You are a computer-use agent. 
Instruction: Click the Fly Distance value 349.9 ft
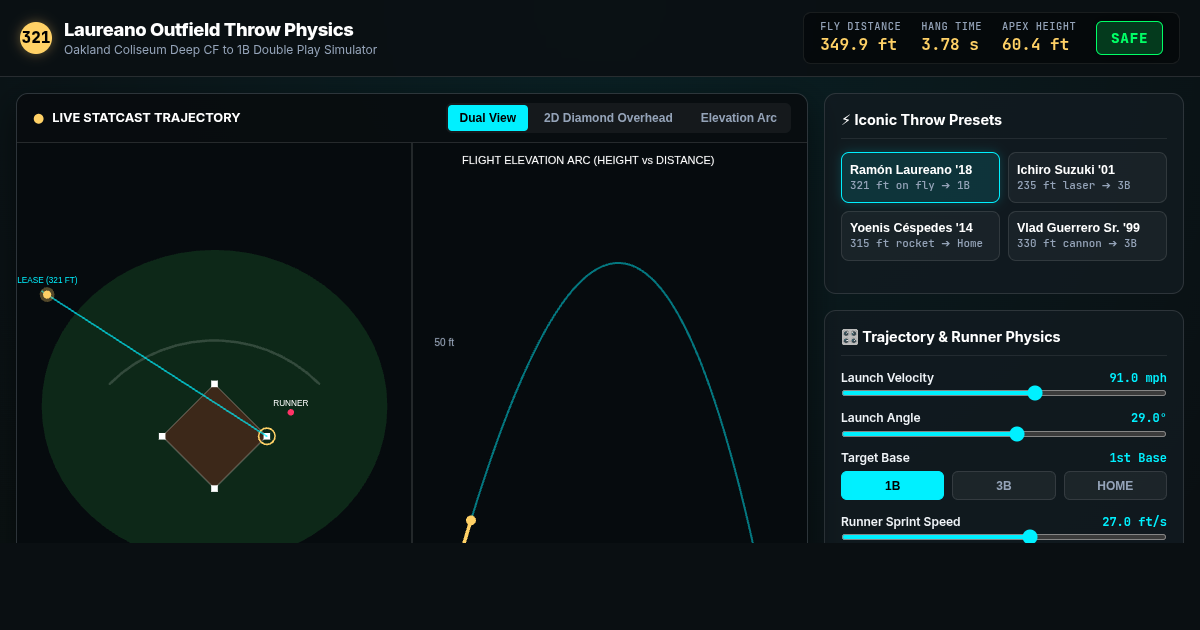pyautogui.click(x=858, y=45)
